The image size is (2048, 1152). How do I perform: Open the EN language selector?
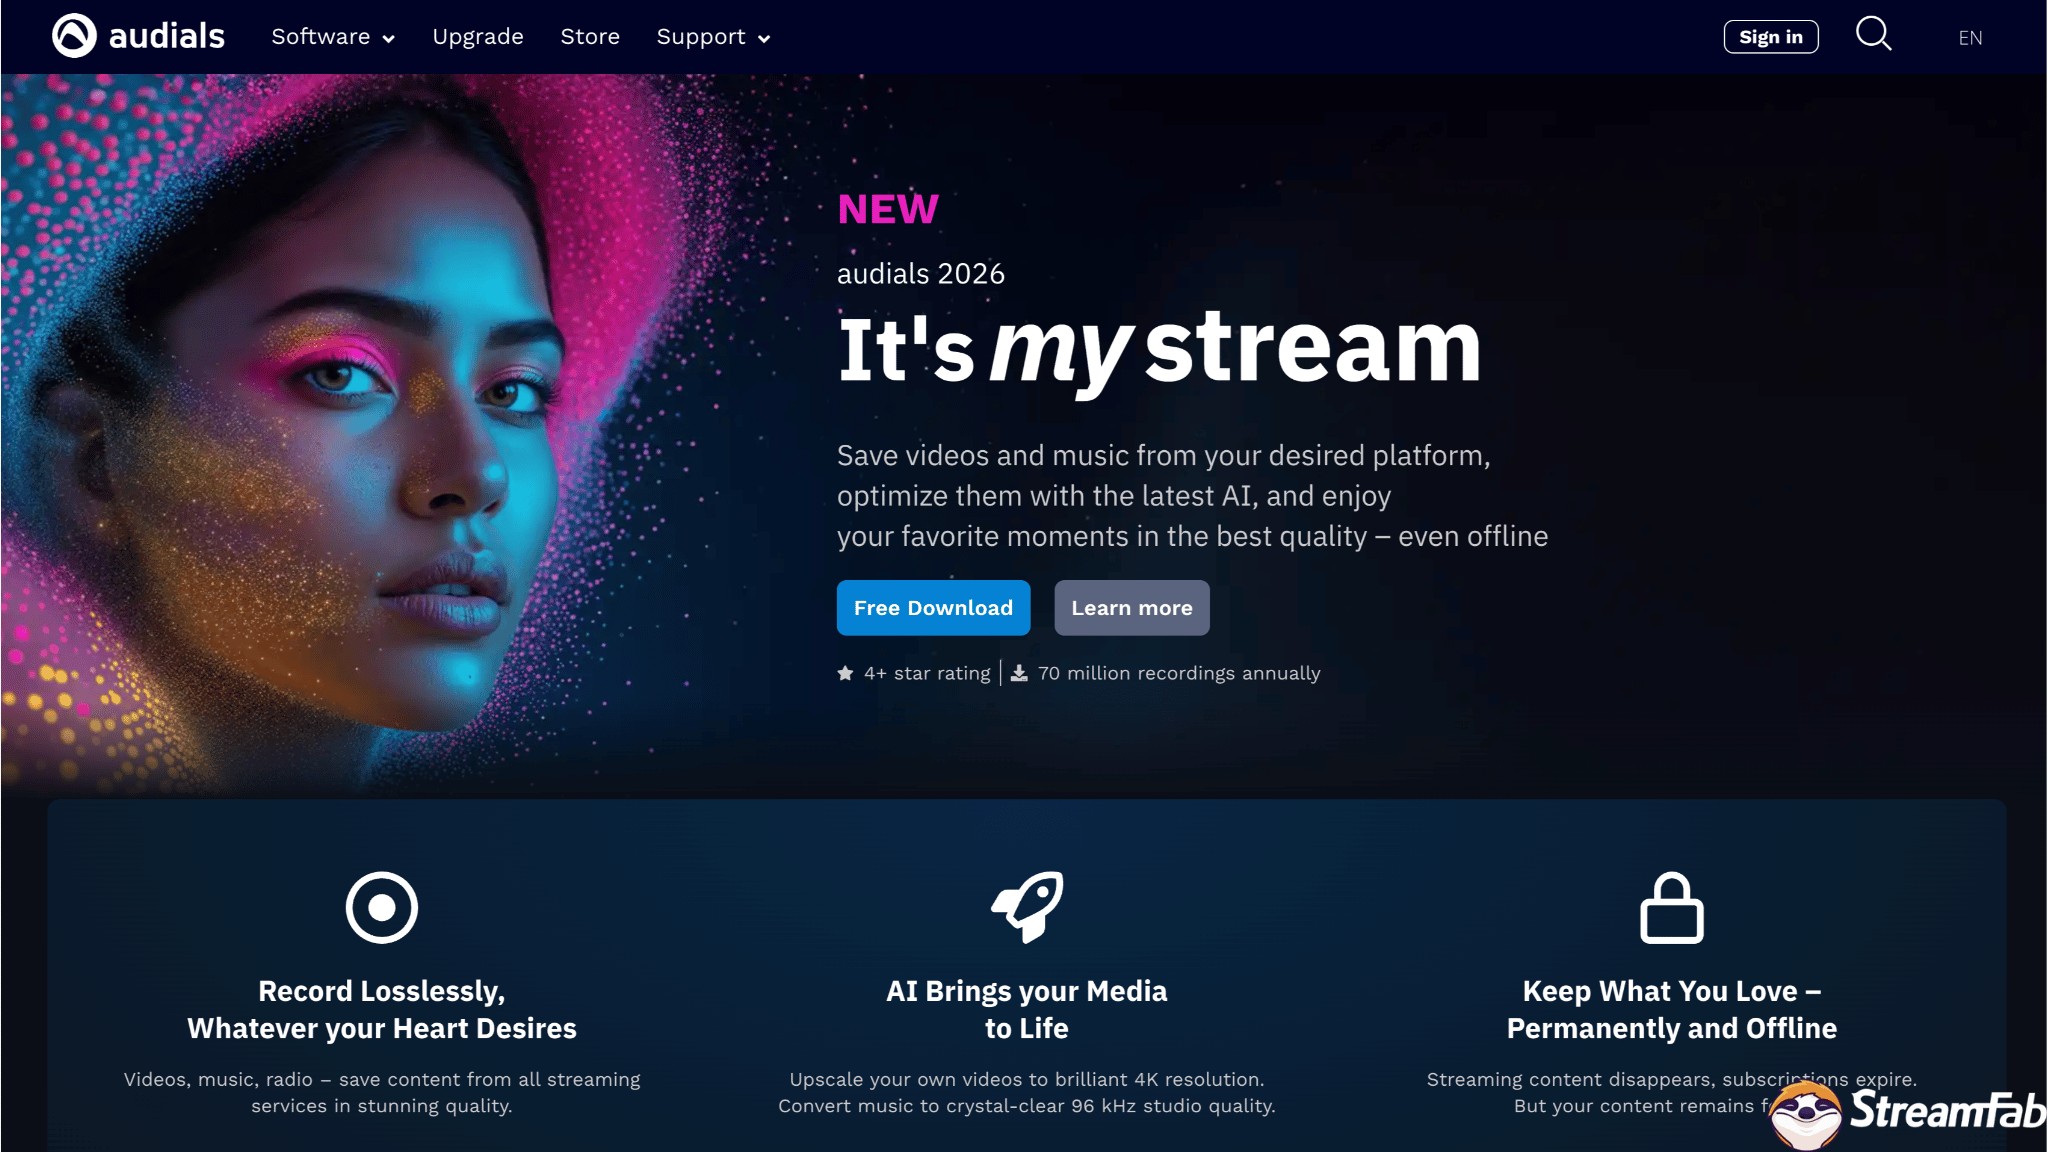1970,38
